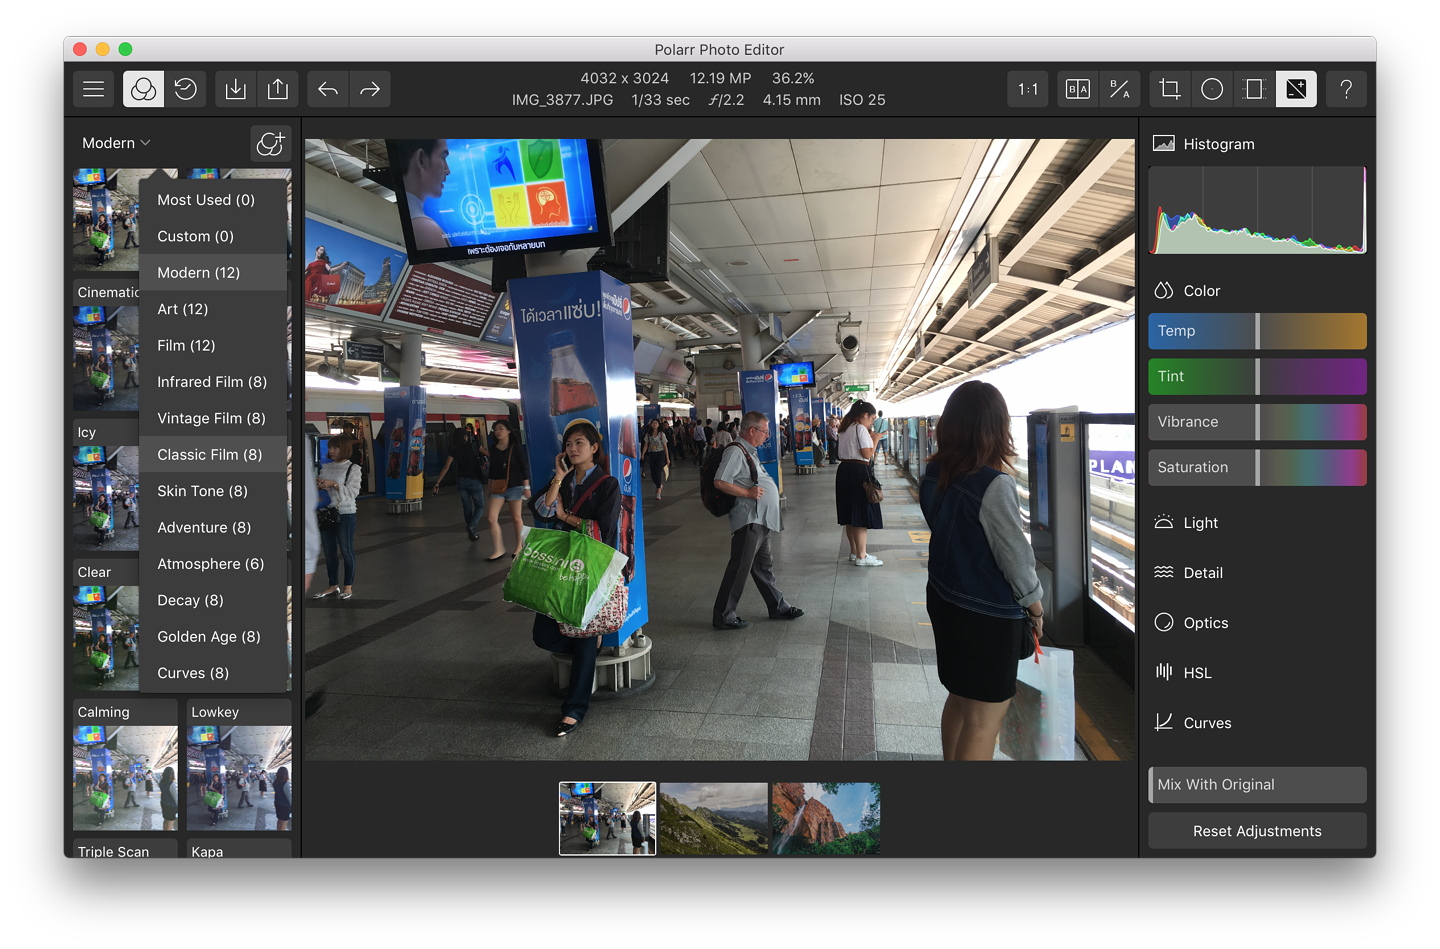Click the histogram graph

point(1257,210)
